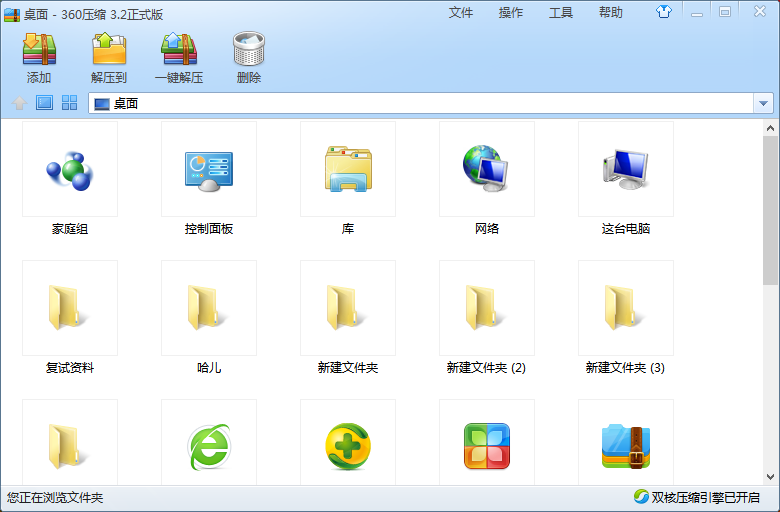Click the scrollbar down arrow
The width and height of the screenshot is (780, 512).
click(771, 477)
